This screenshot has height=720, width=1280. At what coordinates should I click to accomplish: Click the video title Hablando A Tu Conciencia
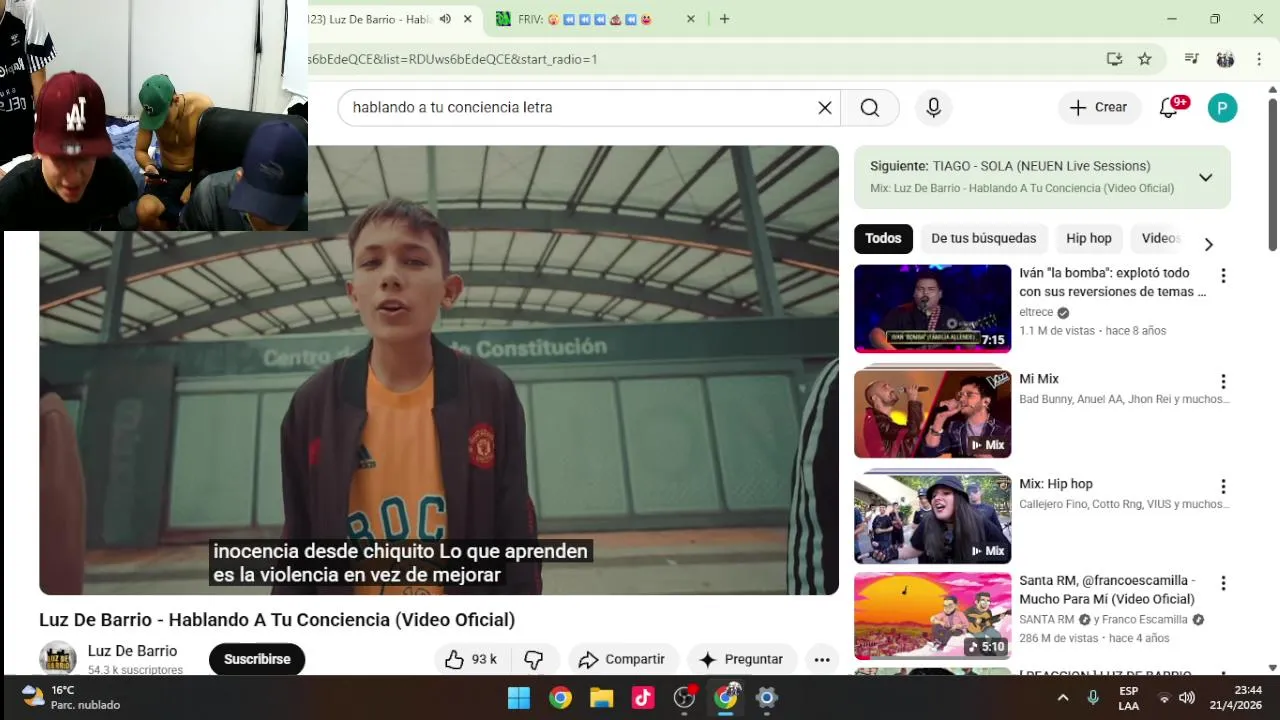pyautogui.click(x=277, y=620)
